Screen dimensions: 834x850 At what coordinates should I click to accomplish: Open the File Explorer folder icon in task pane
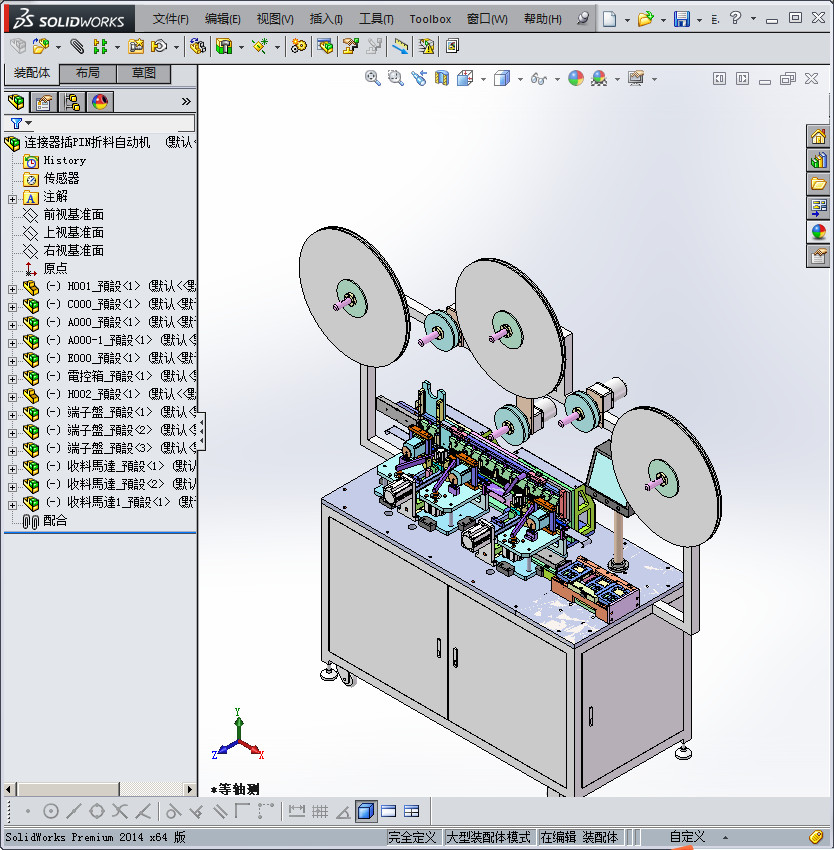[x=818, y=184]
